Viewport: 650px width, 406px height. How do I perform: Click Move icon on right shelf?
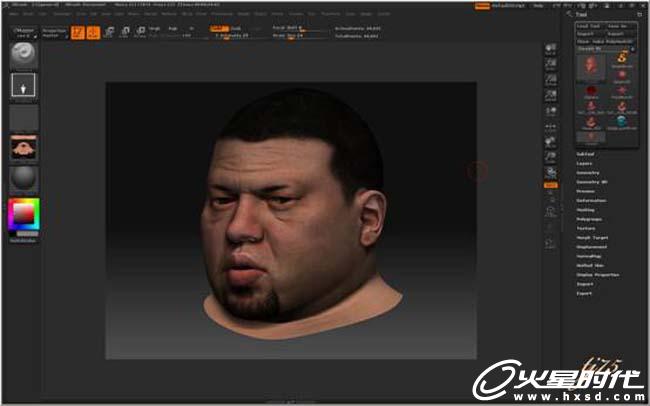click(x=551, y=143)
